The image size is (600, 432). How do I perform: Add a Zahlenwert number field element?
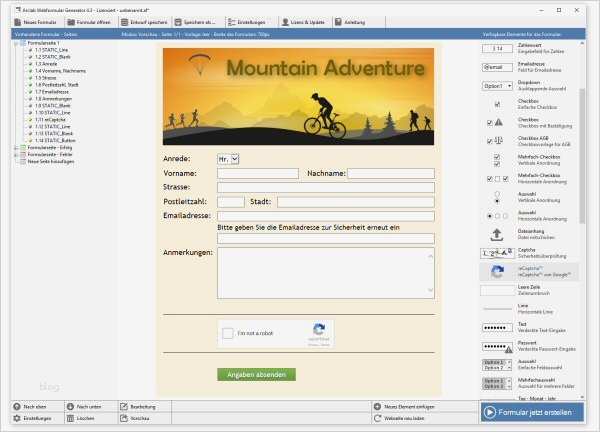click(528, 48)
